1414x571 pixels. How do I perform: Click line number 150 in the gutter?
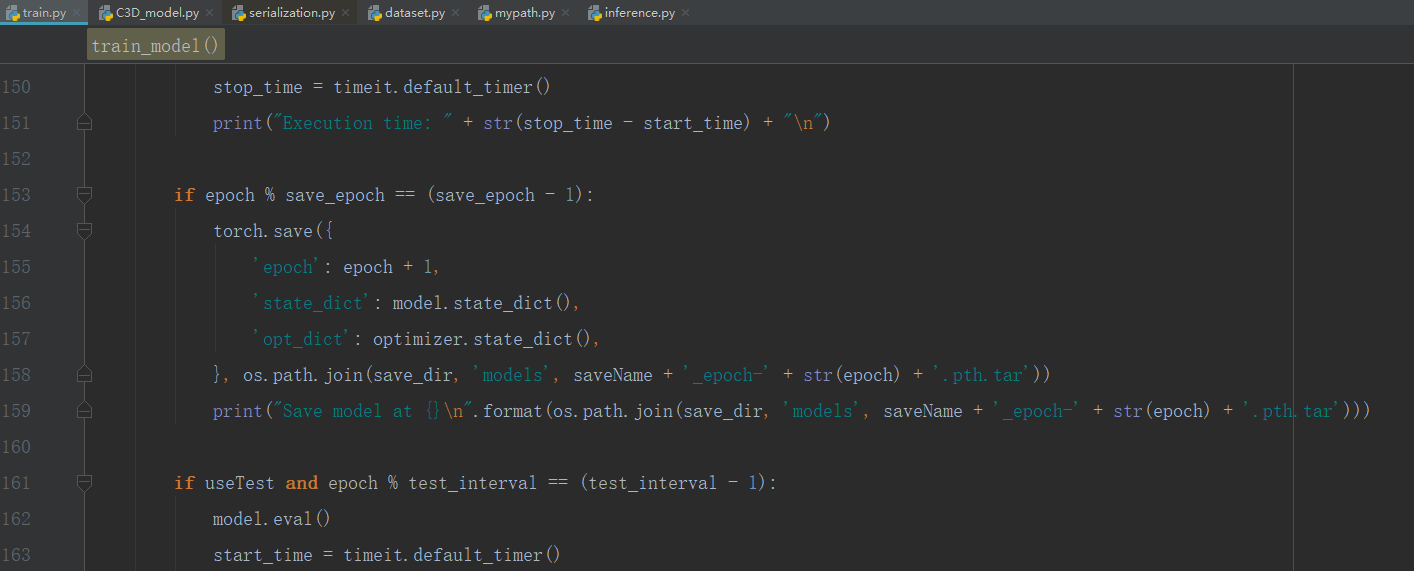[x=16, y=87]
